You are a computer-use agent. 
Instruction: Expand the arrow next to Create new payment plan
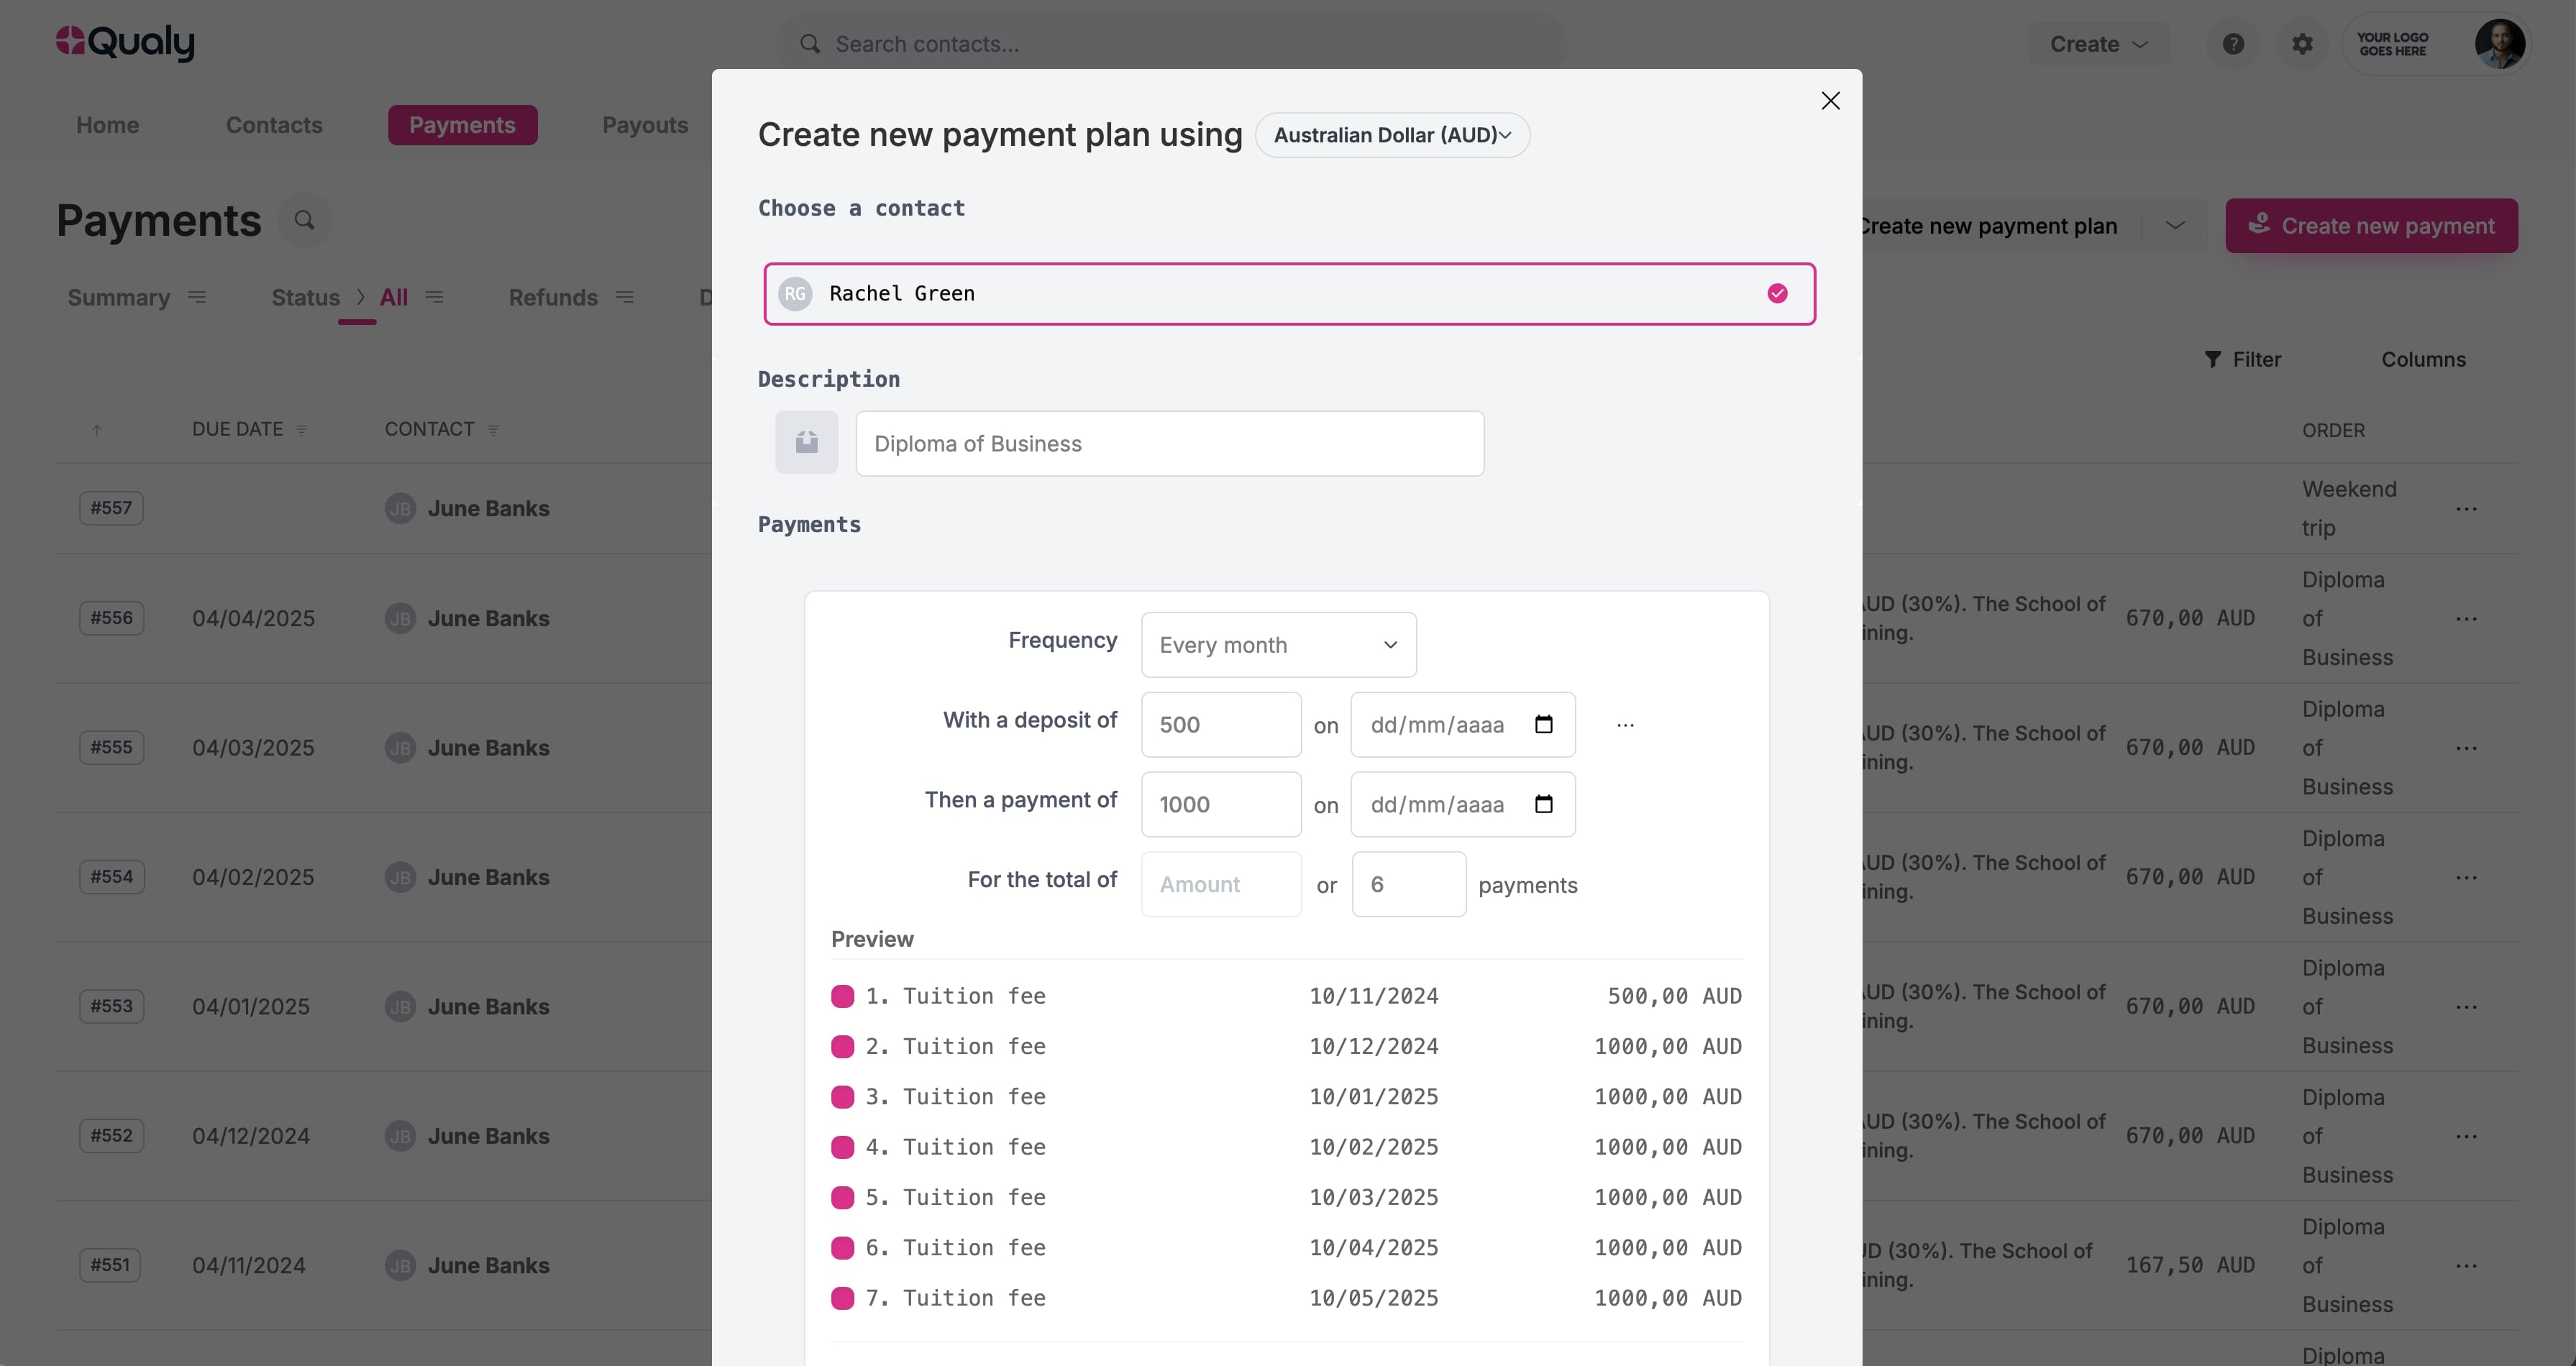click(2175, 226)
